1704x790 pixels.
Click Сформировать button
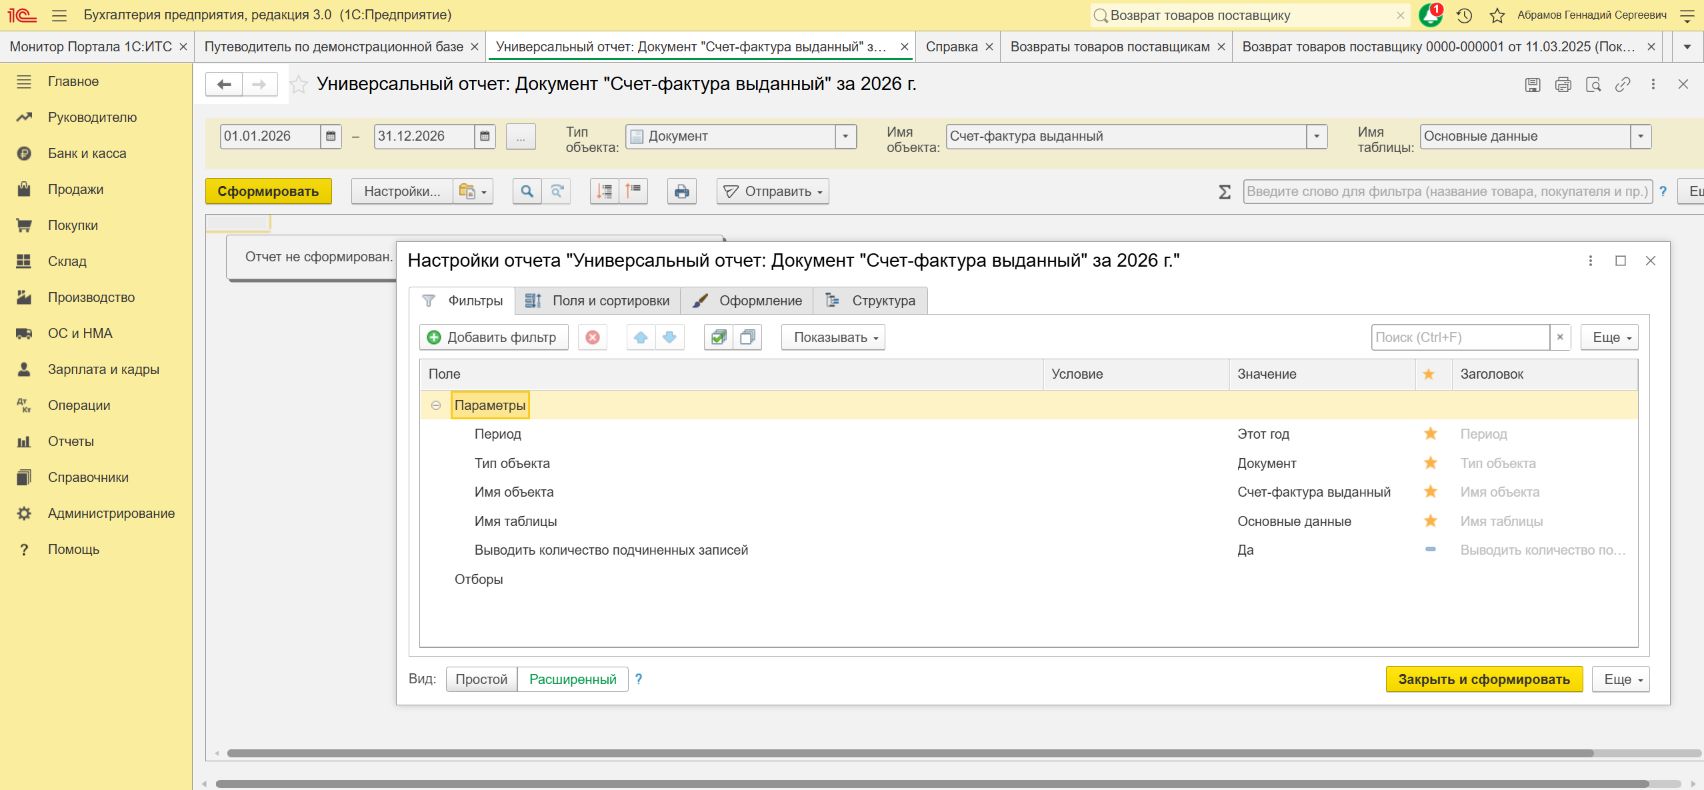(x=268, y=191)
